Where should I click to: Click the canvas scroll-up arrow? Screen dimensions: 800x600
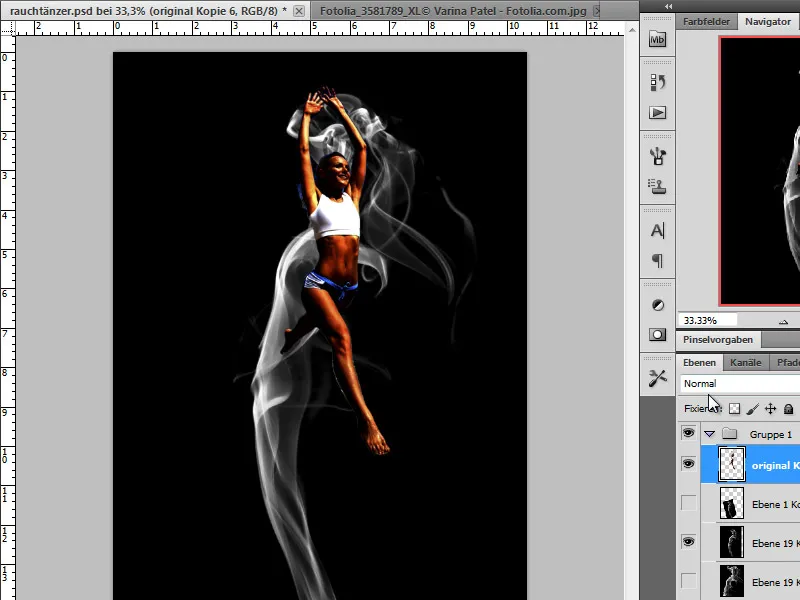(632, 30)
